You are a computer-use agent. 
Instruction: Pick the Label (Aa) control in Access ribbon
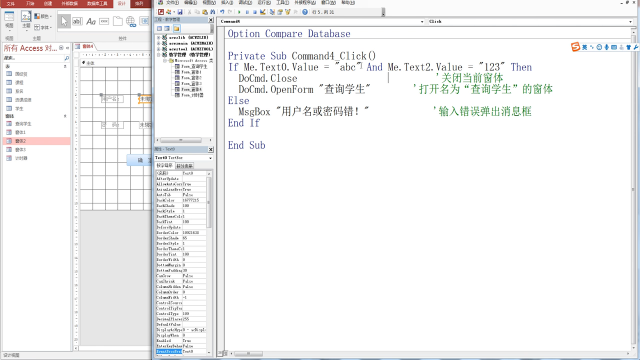(91, 21)
